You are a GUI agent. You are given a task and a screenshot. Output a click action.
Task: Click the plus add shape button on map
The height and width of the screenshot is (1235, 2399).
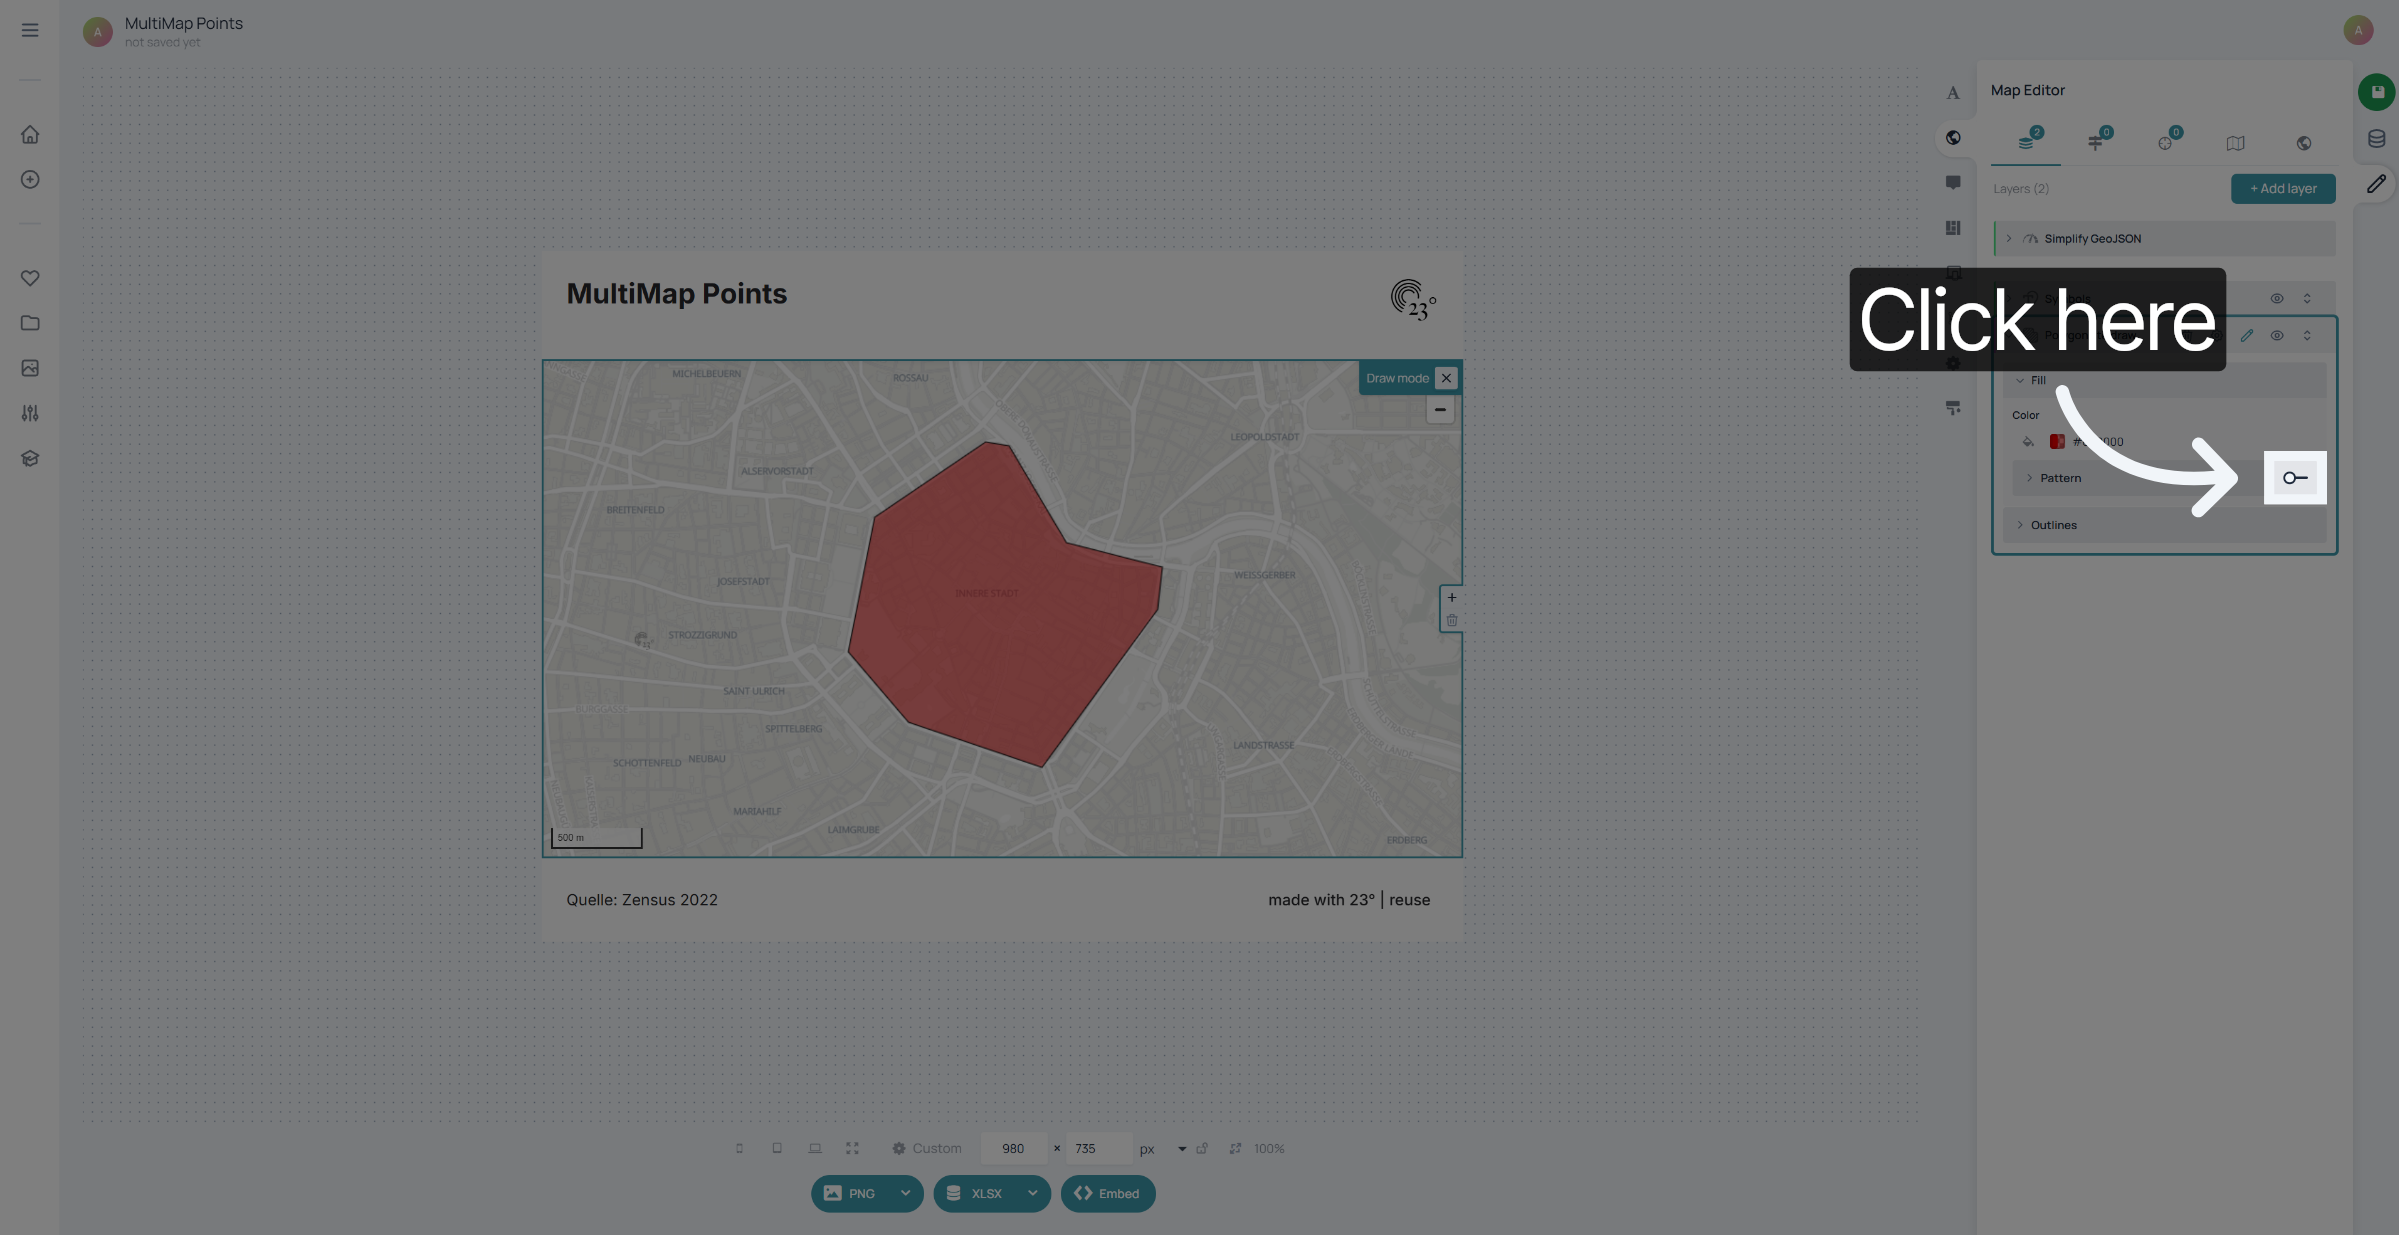point(1451,598)
